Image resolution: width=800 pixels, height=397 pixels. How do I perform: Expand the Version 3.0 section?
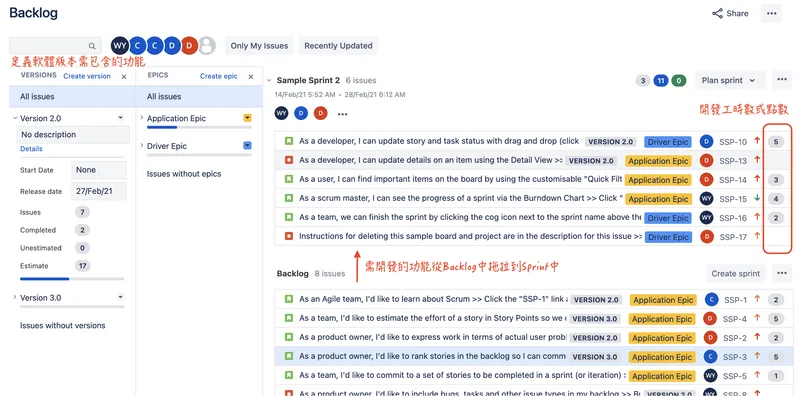click(15, 297)
